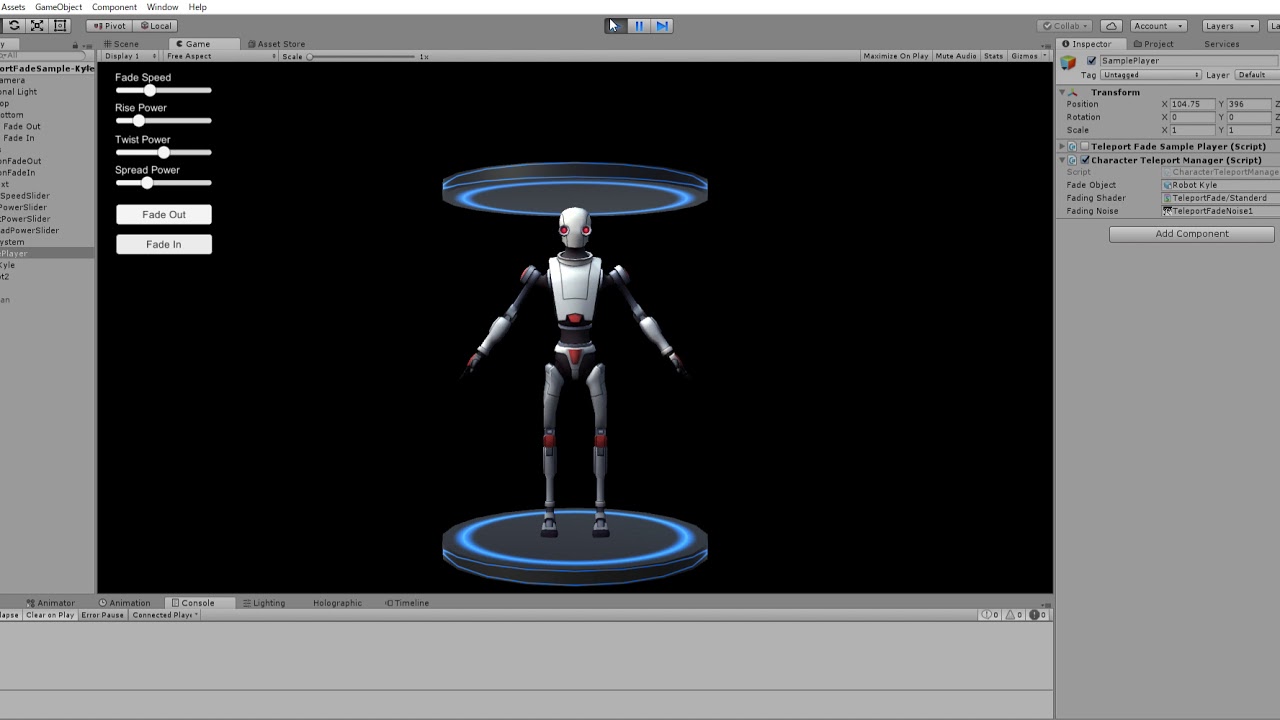The height and width of the screenshot is (720, 1280).
Task: Click Character Teleport Manager script icon
Action: [1072, 160]
